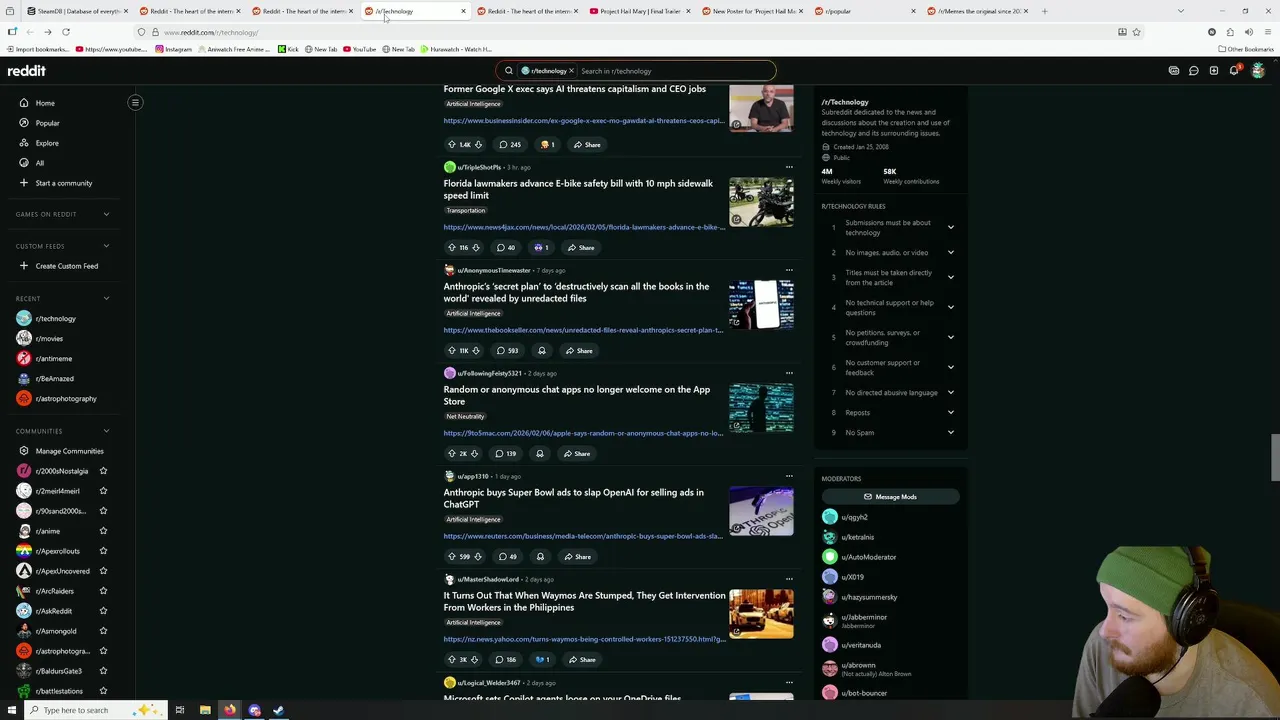Favorite r/BaldursGate3 with its star
Viewport: 1280px width, 720px height.
click(x=103, y=671)
